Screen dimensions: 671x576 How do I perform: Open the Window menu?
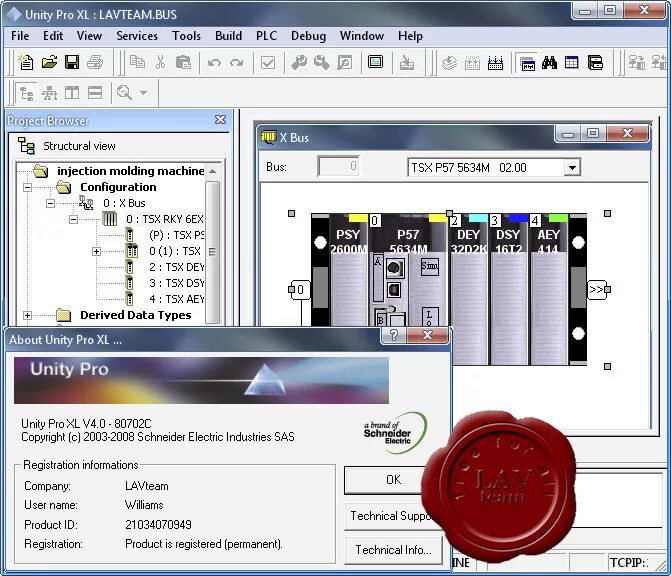[362, 36]
